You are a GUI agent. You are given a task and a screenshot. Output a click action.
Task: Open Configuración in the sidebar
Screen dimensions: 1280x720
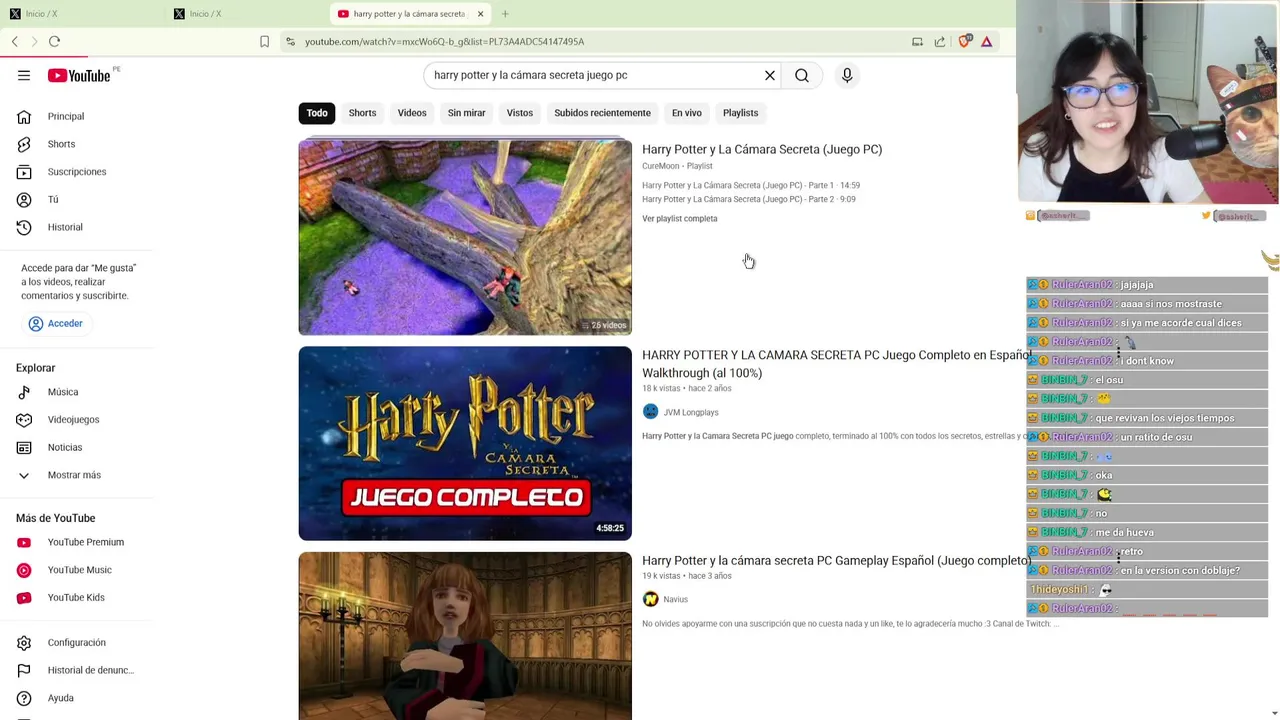pyautogui.click(x=78, y=643)
